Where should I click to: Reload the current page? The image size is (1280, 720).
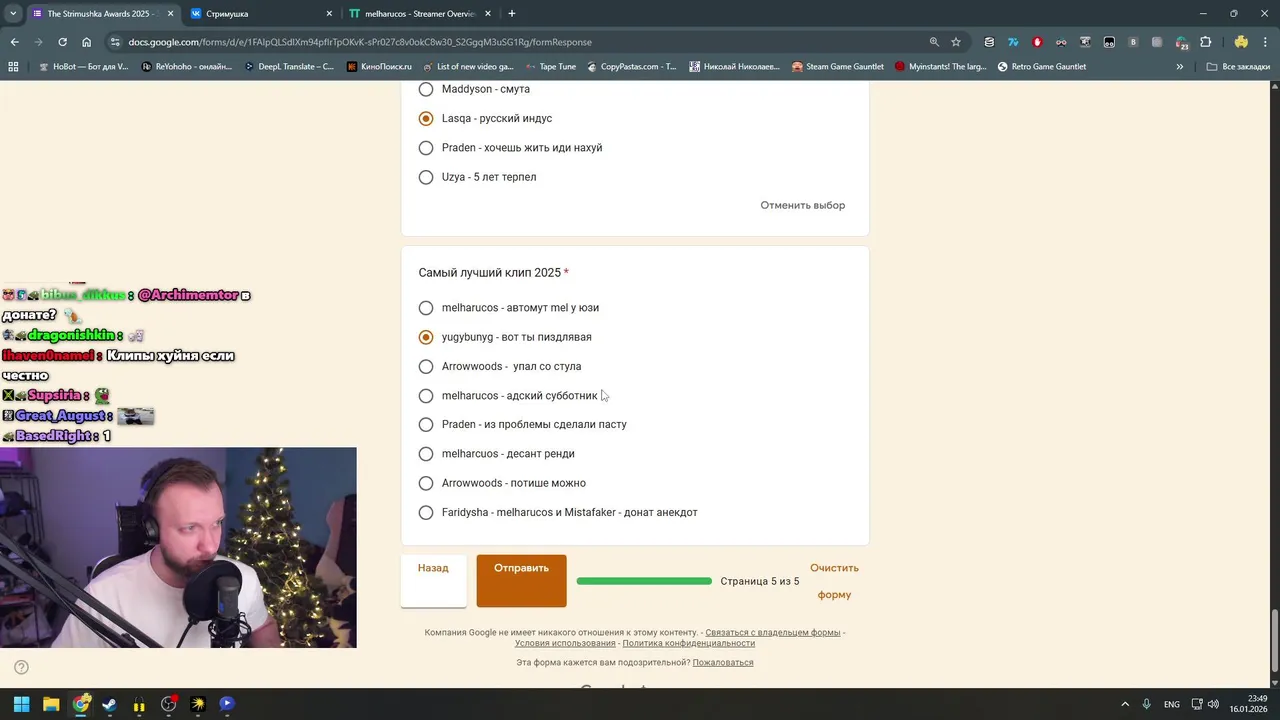(x=62, y=42)
